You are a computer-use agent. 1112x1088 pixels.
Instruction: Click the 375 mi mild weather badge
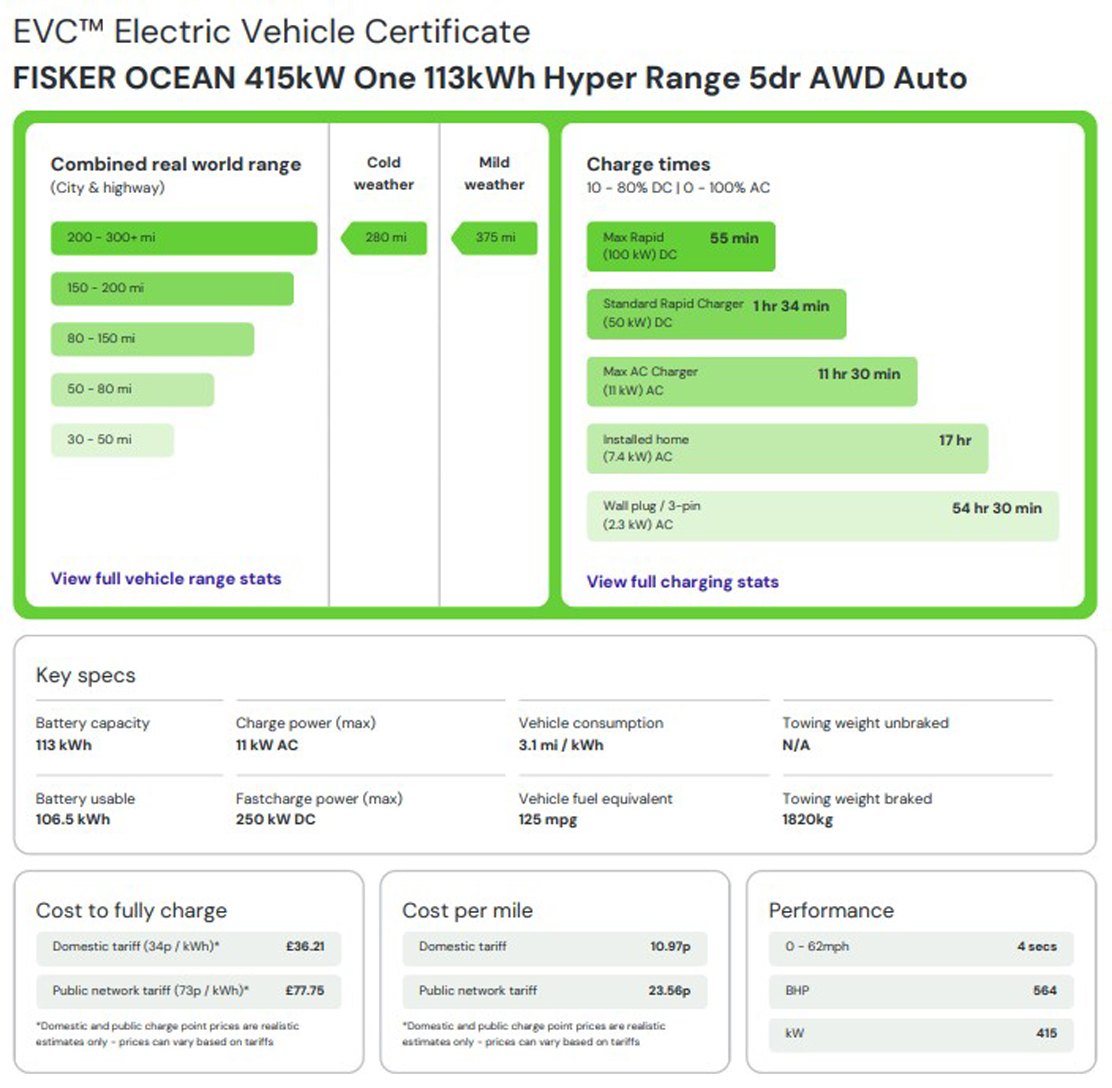coord(495,238)
